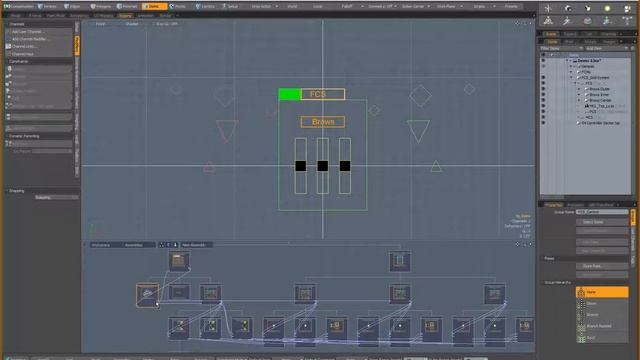Switch to the Rigging layout tab

[x=125, y=16]
